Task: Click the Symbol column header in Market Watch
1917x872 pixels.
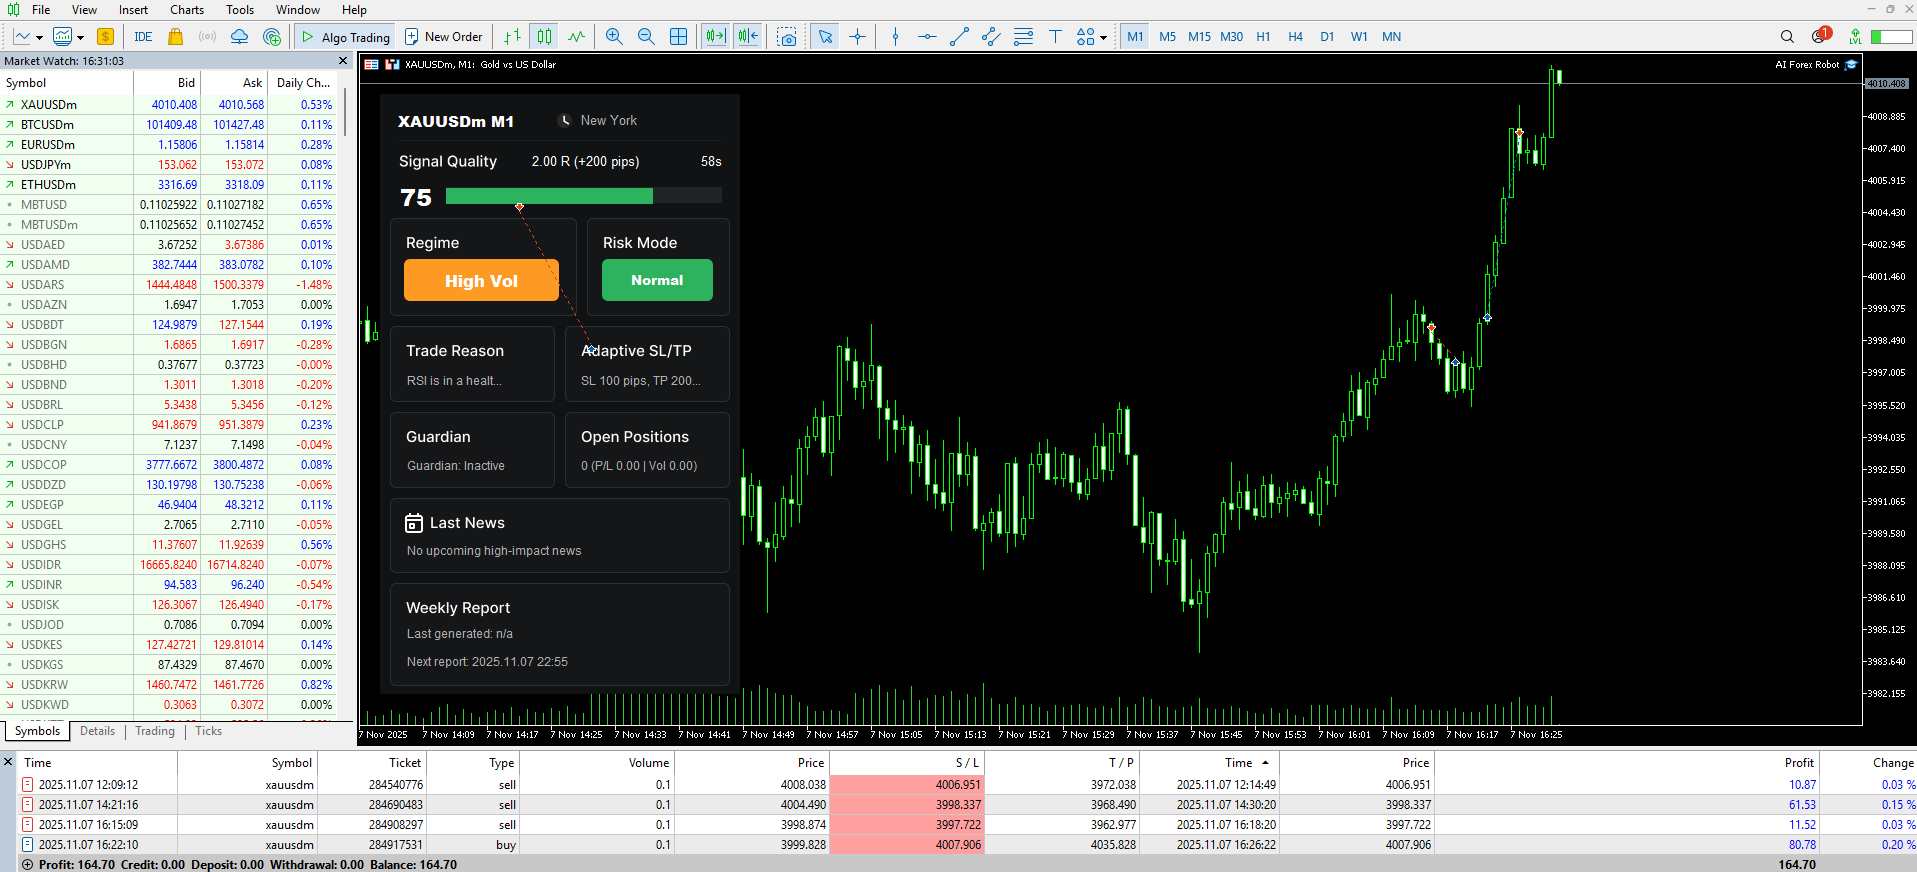Action: [x=67, y=83]
